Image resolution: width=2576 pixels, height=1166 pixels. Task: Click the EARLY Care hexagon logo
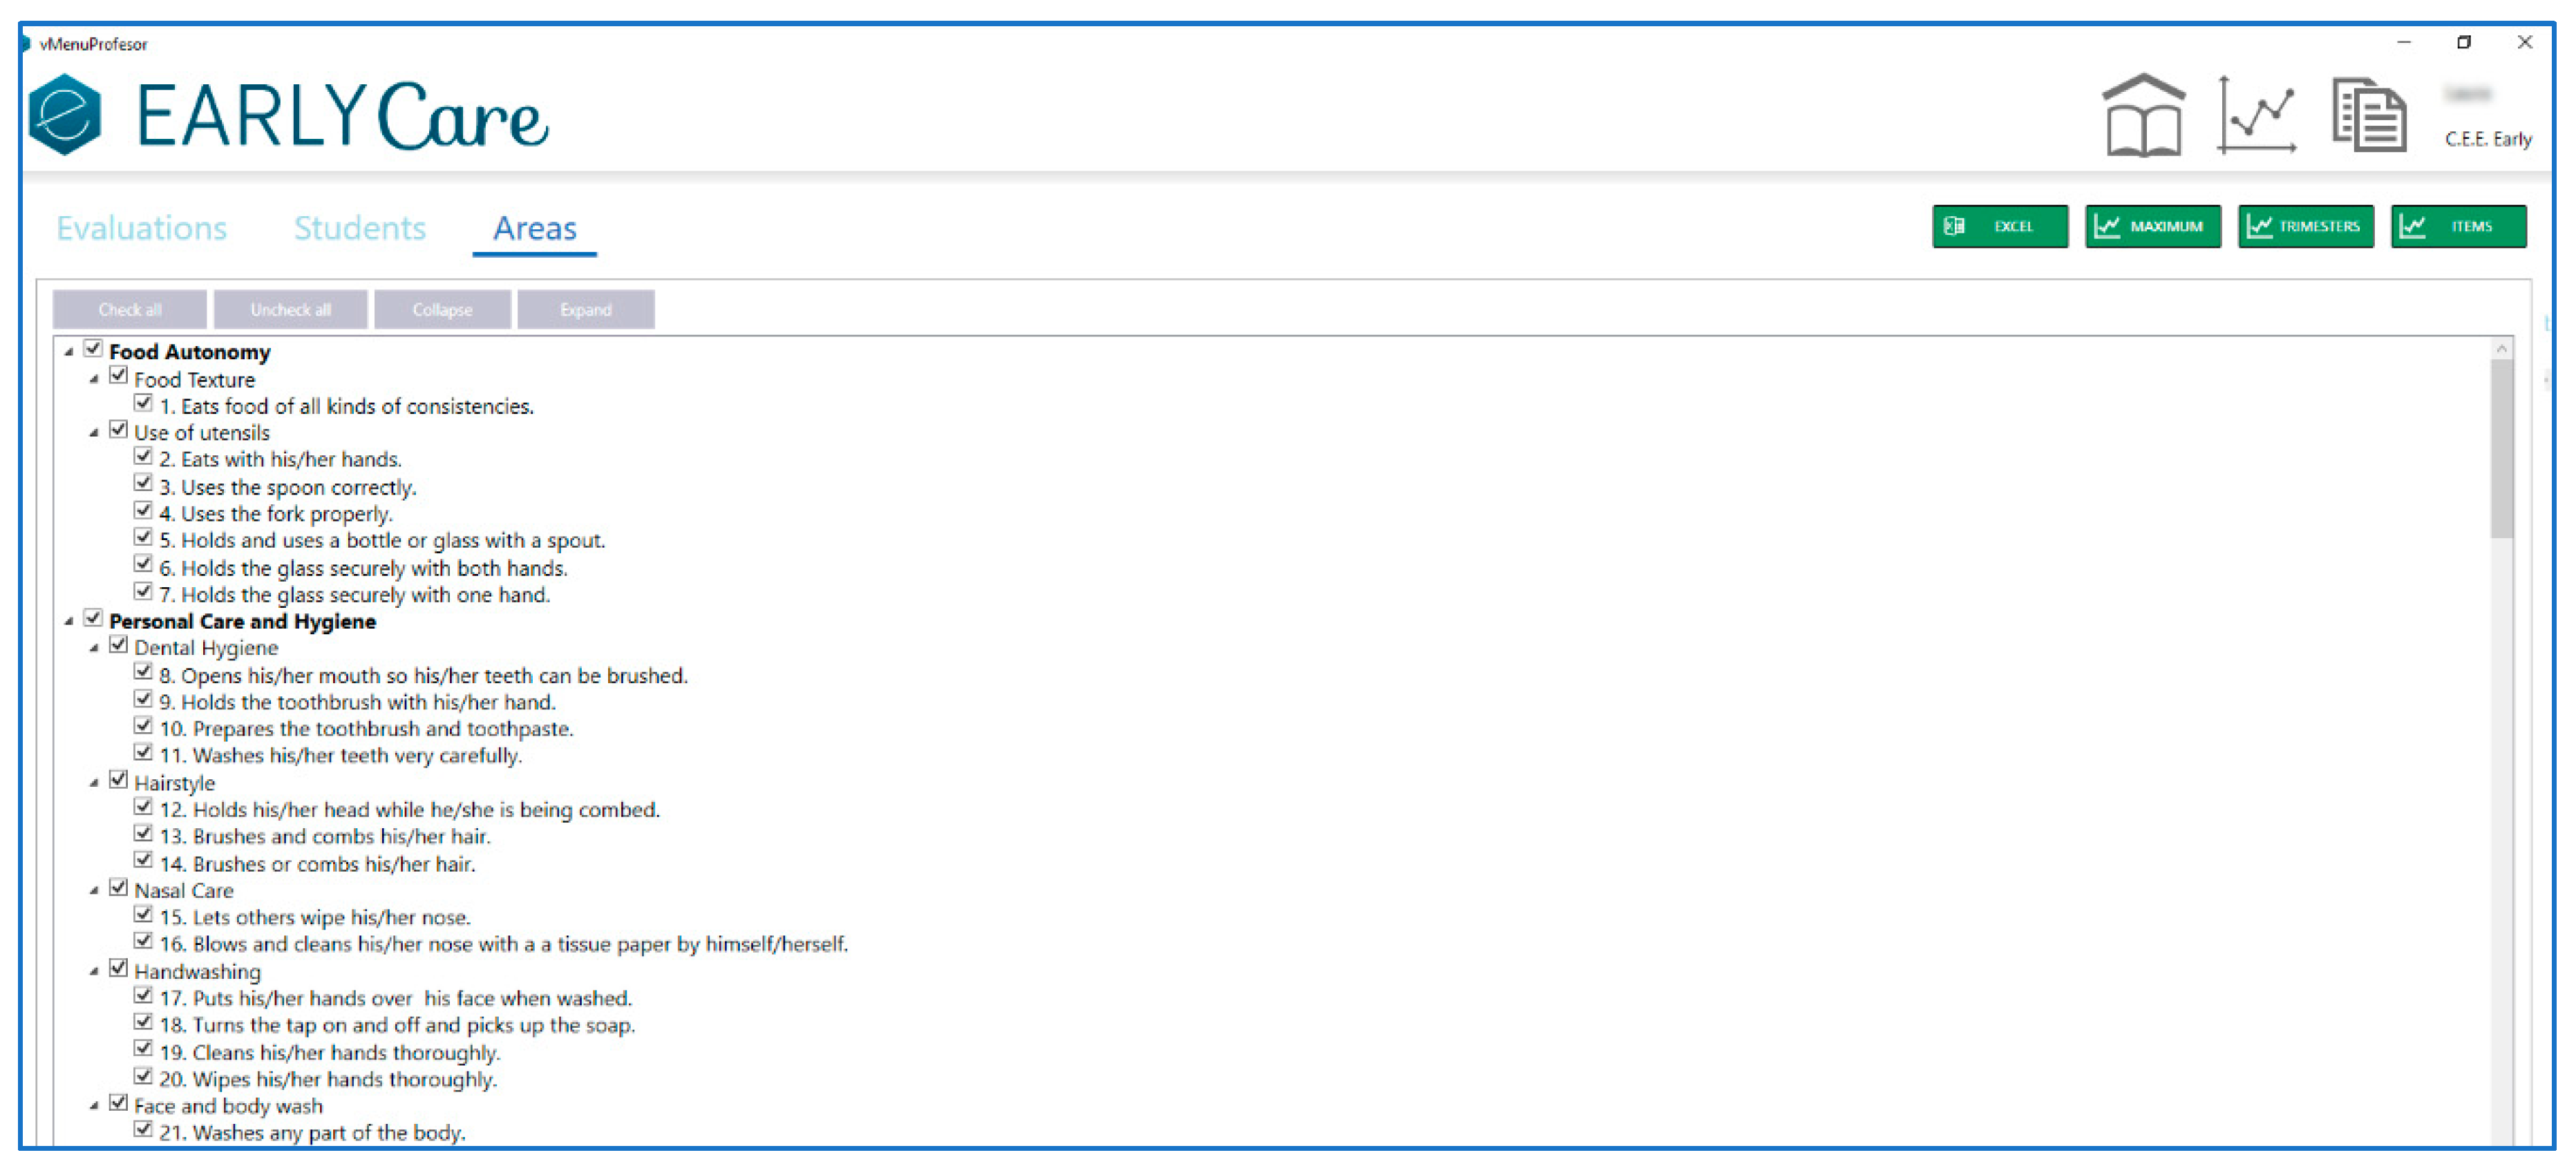[x=65, y=115]
